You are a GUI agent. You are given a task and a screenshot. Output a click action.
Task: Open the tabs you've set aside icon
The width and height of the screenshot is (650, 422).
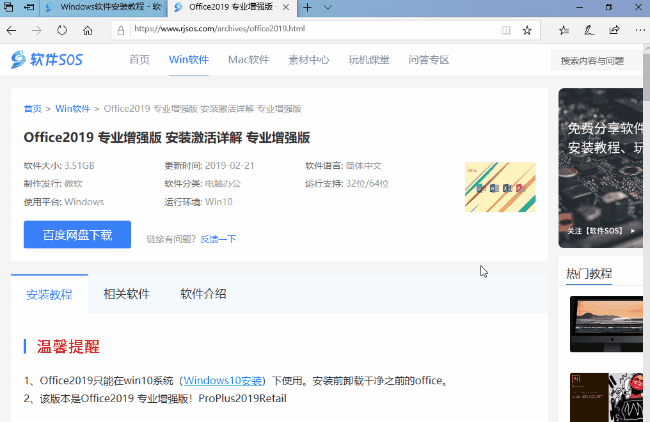(x=9, y=7)
